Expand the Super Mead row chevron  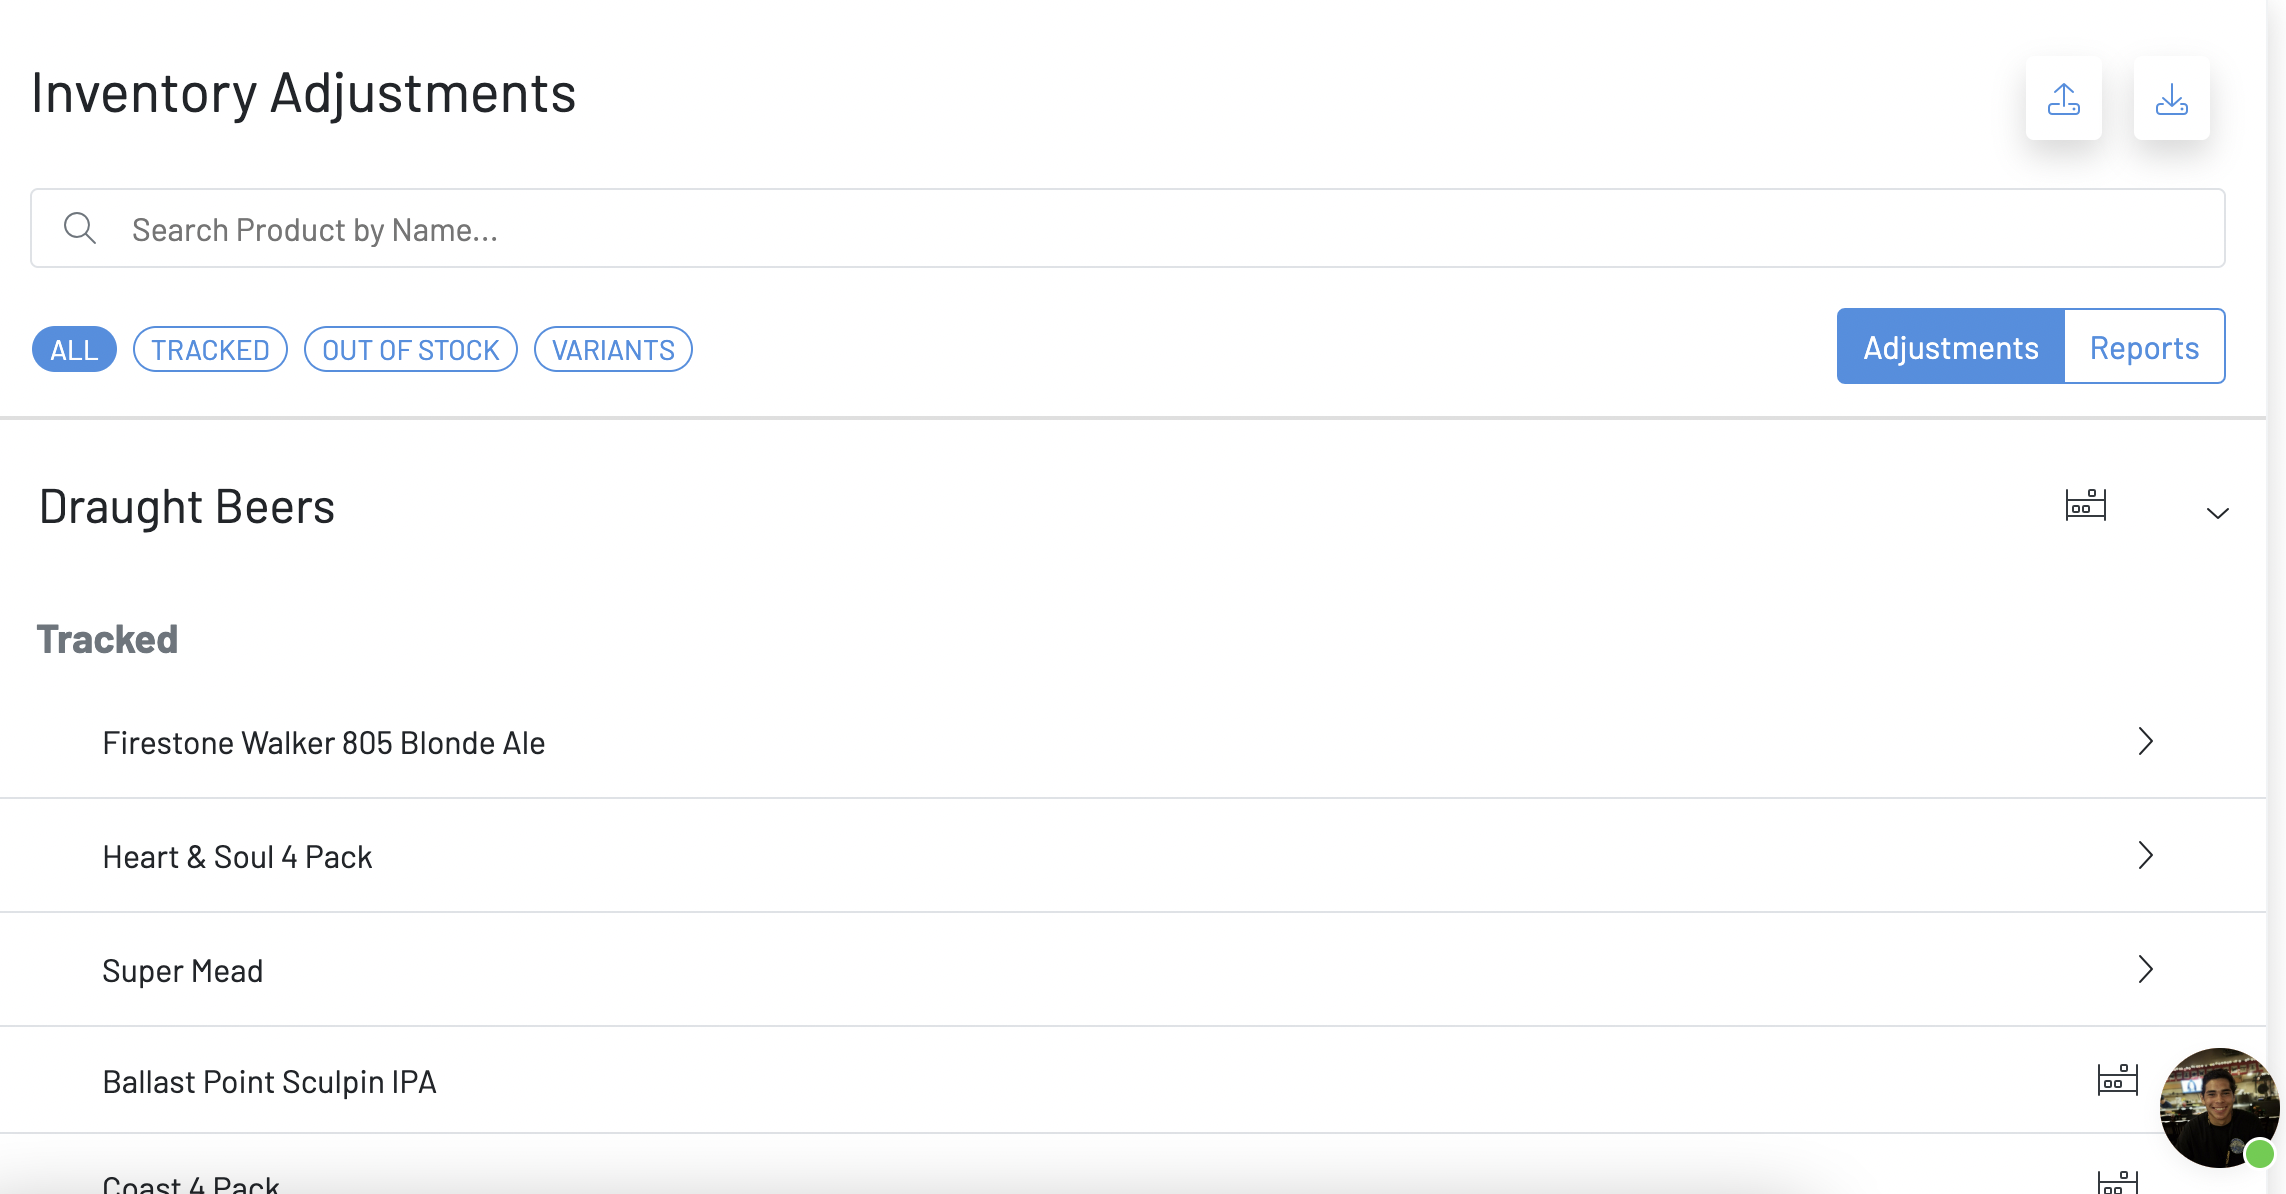2145,970
